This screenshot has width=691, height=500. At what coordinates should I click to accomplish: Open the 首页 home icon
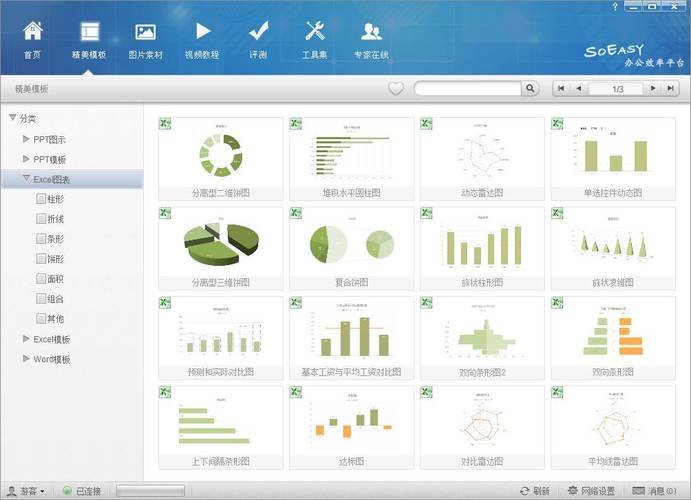[33, 31]
